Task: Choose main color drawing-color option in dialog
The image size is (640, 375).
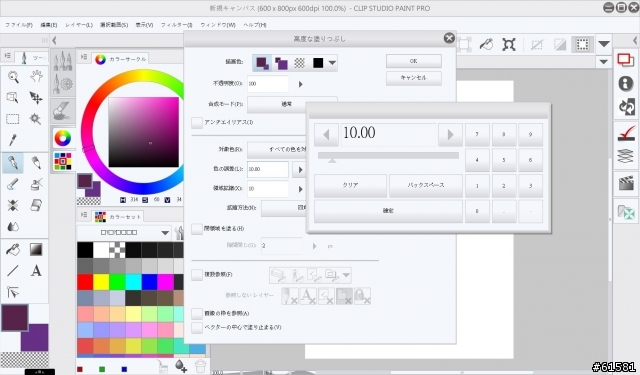Action: point(262,63)
